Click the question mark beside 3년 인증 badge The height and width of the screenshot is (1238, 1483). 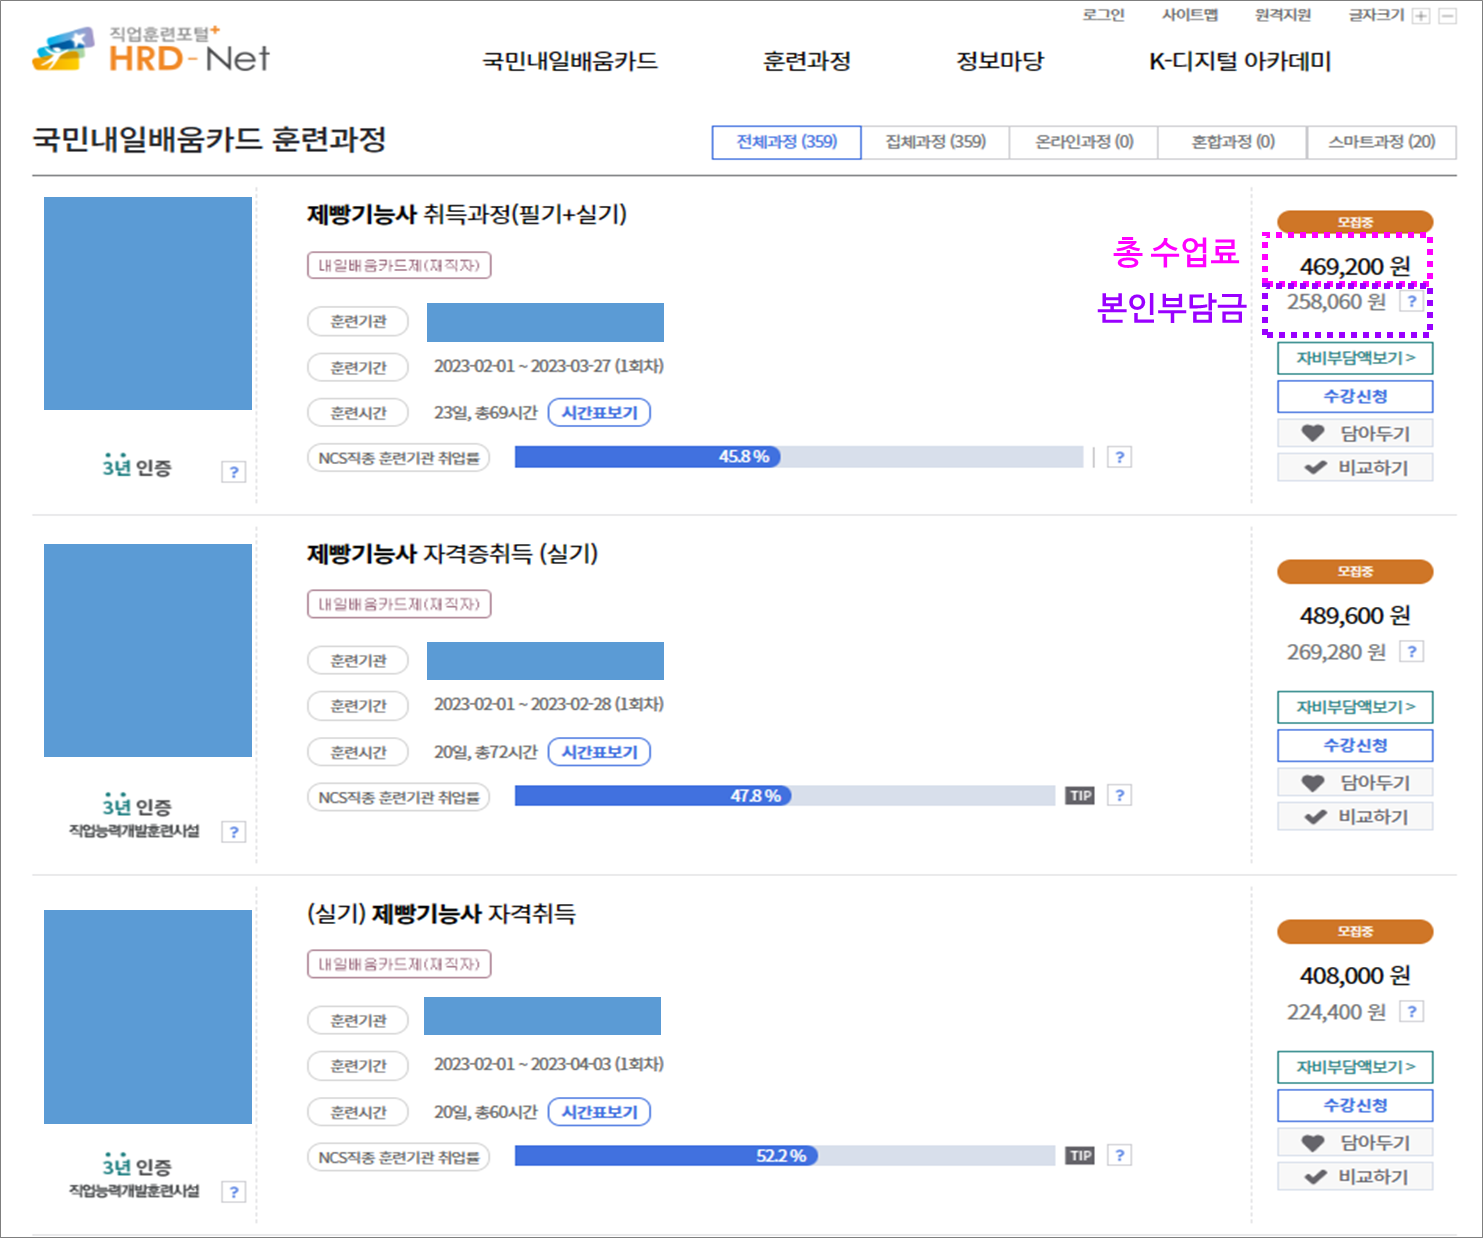pos(234,471)
